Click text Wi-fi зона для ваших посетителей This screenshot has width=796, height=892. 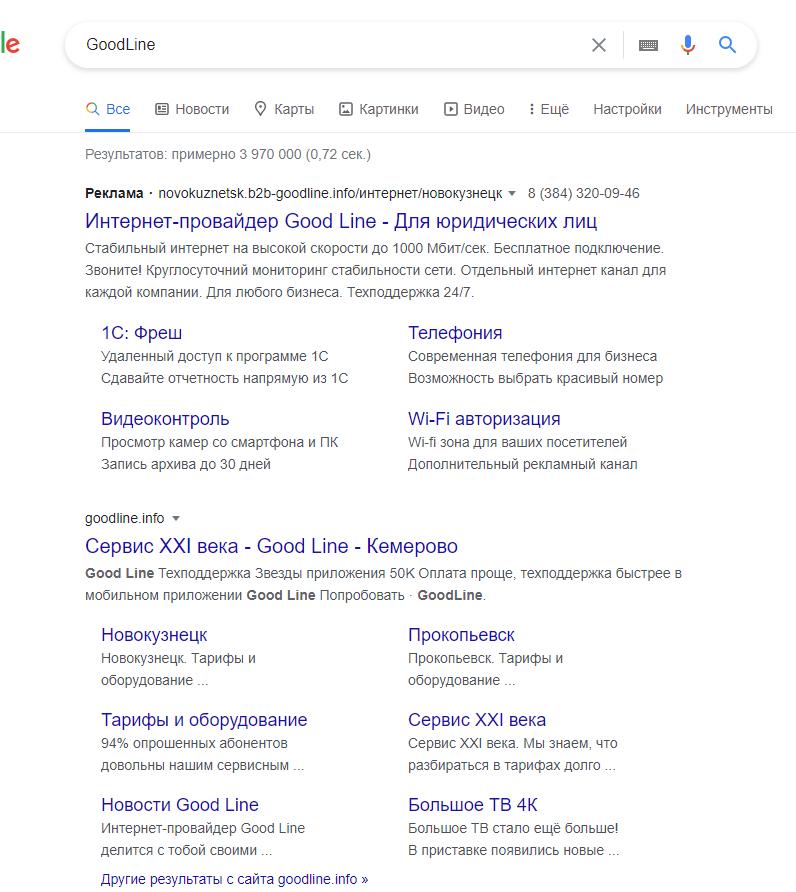[x=517, y=442]
